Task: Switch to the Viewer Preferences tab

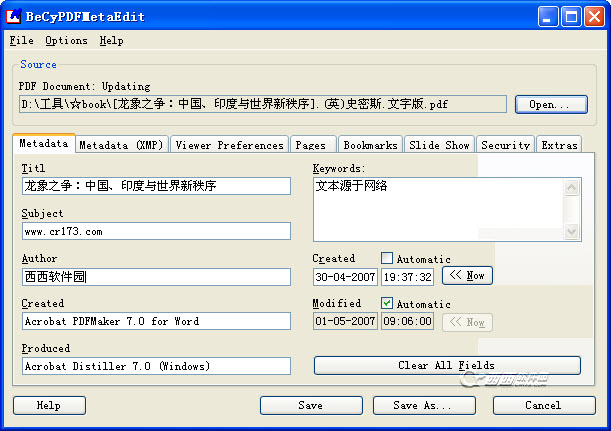Action: point(229,145)
